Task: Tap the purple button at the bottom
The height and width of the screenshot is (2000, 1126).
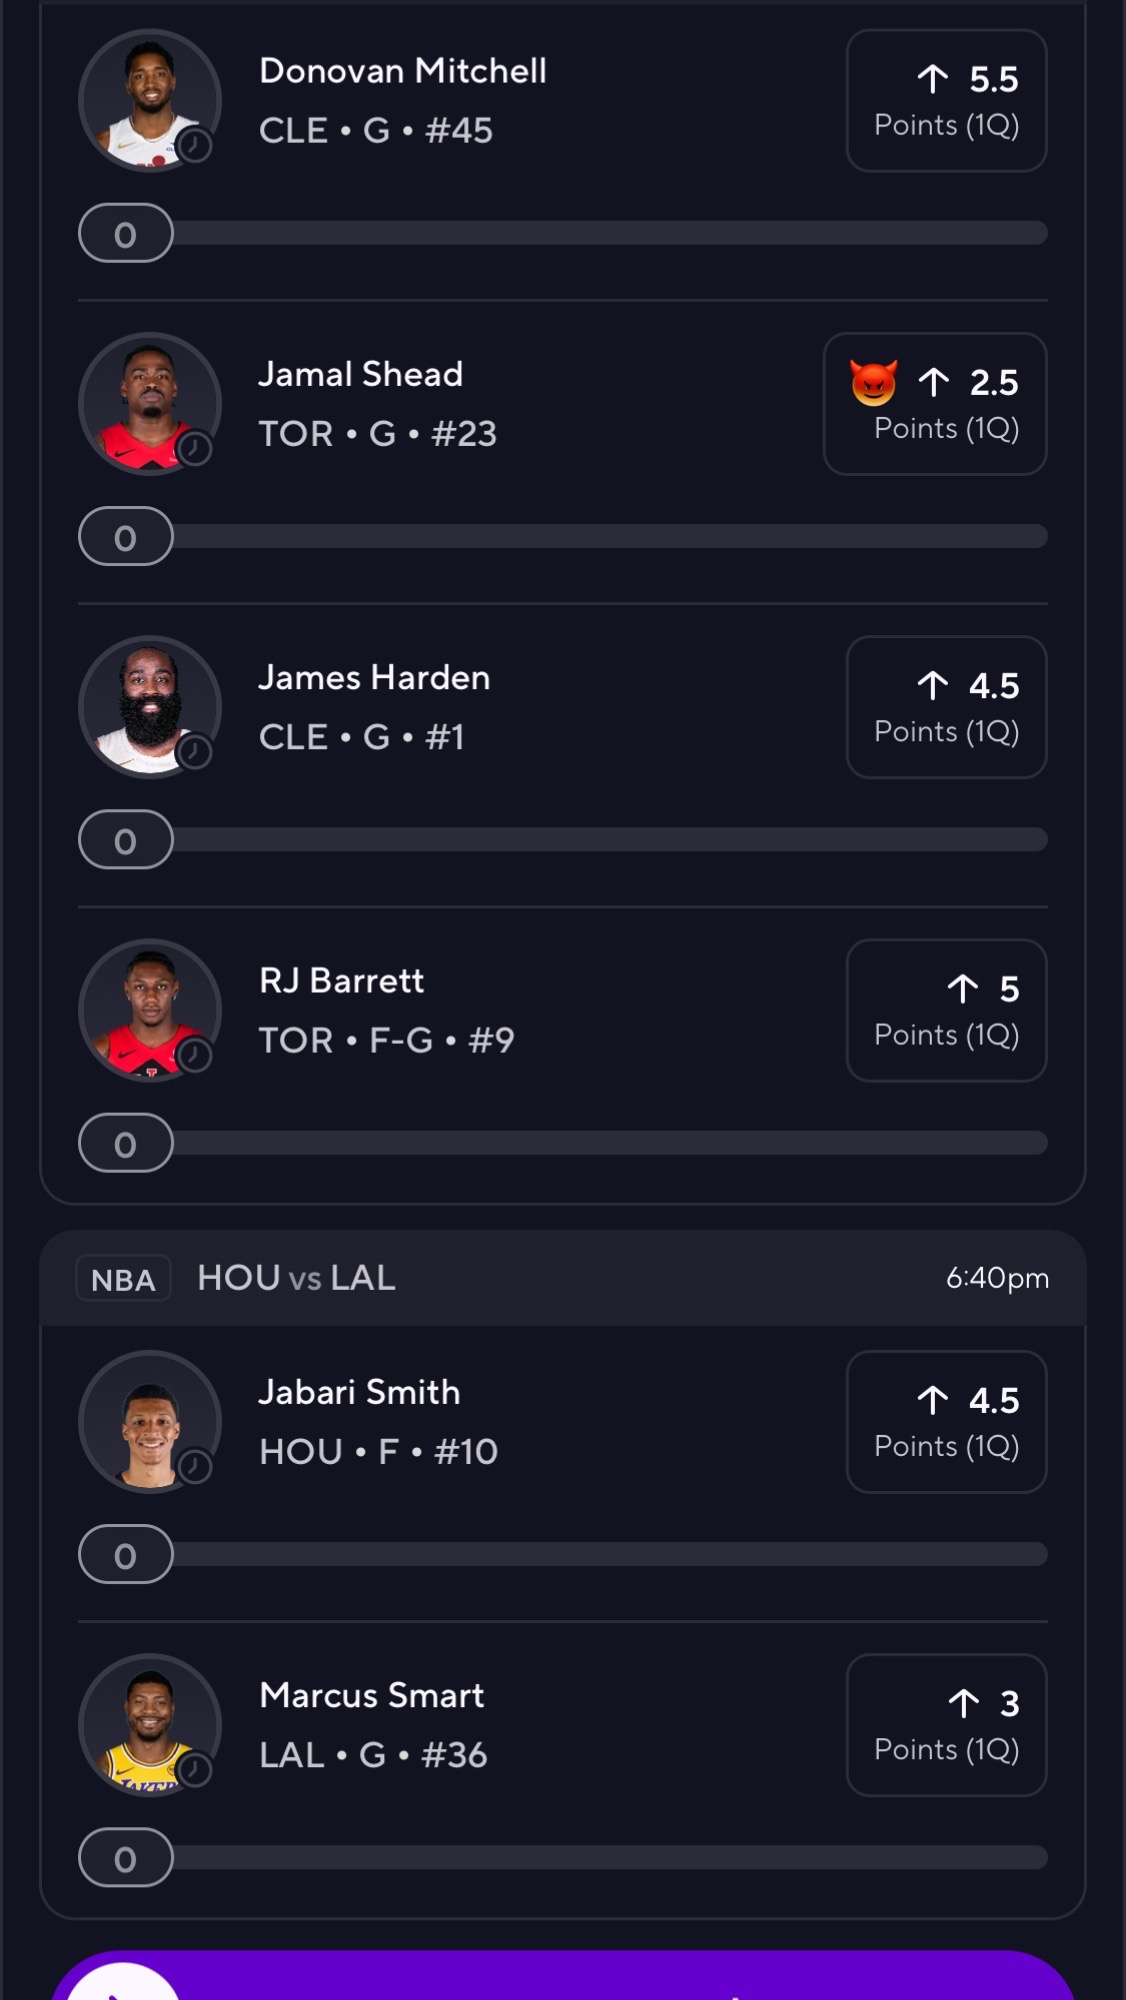Action: 563,1975
